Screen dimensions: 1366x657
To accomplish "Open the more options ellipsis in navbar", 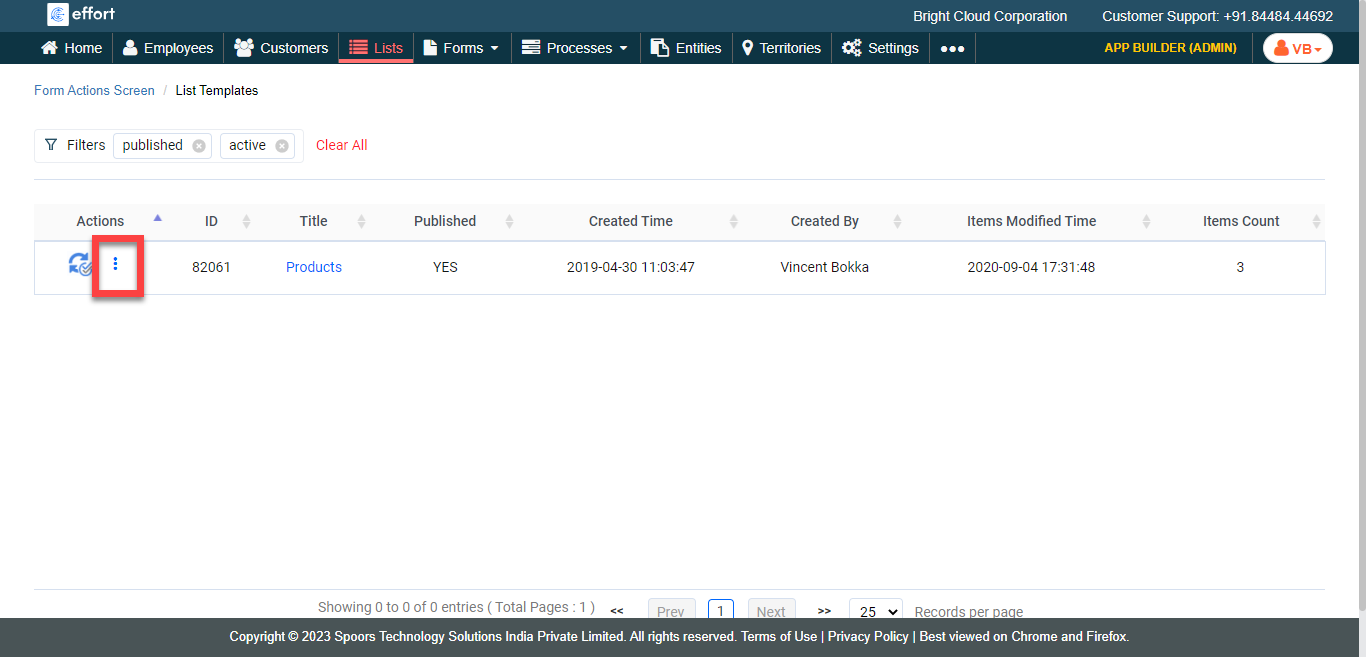I will [952, 48].
